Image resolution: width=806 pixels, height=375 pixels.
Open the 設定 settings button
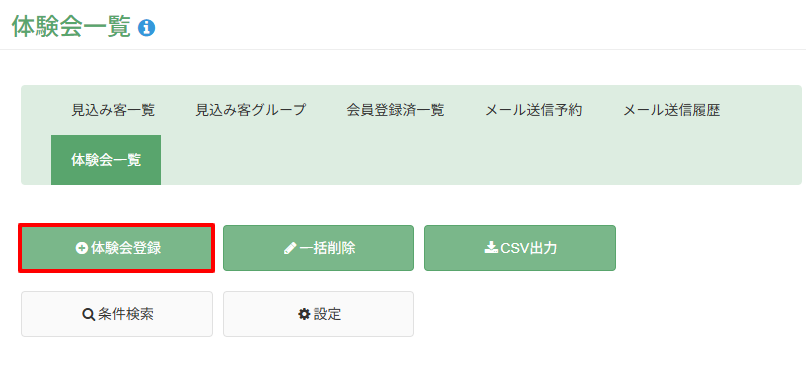[318, 314]
